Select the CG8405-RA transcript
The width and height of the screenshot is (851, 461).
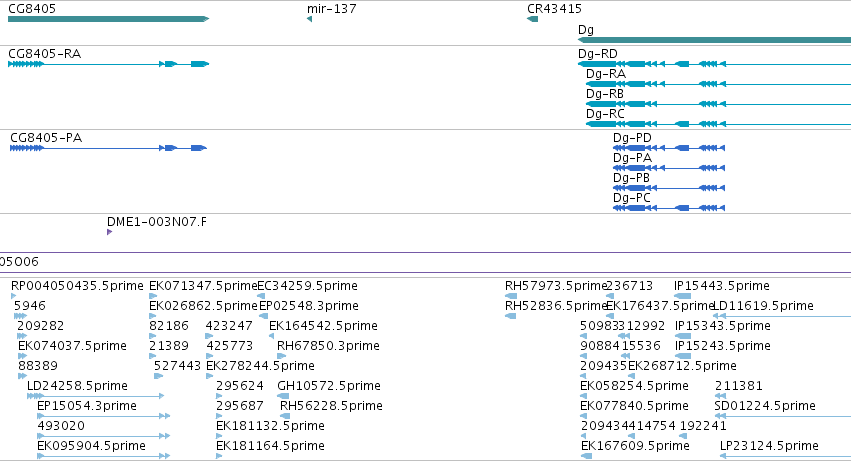point(109,64)
